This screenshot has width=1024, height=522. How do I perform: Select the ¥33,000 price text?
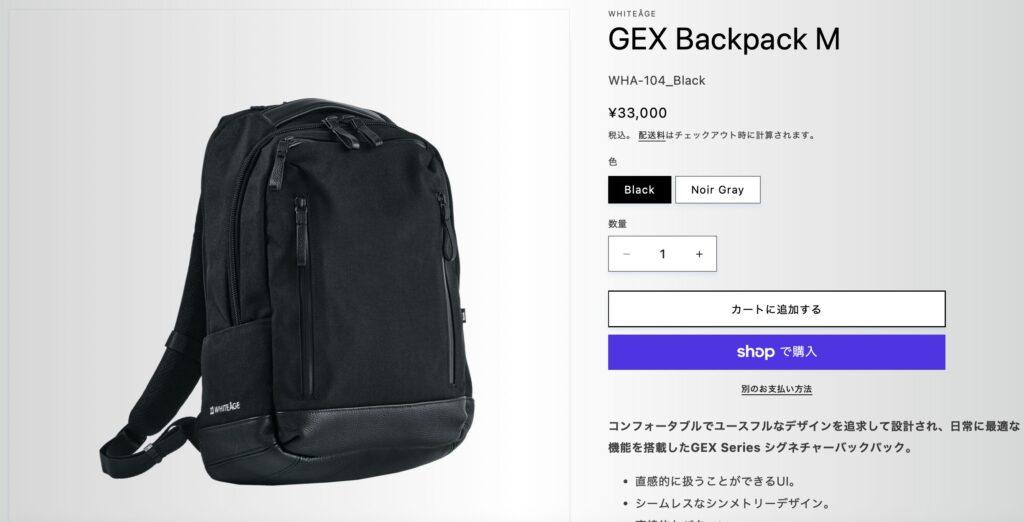(637, 113)
